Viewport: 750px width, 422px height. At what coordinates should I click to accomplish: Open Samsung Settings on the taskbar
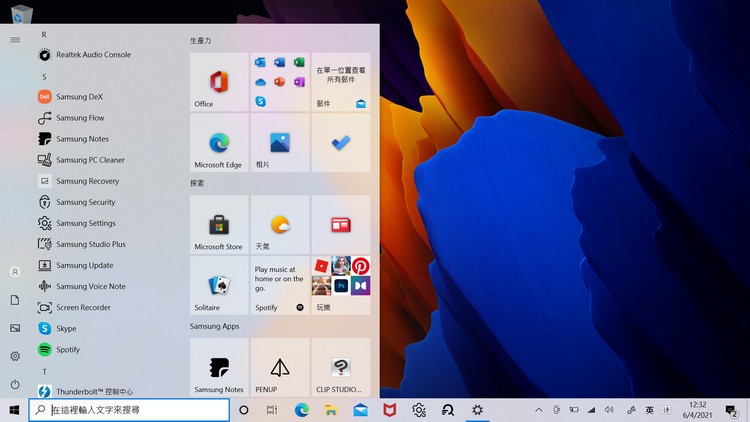tap(419, 410)
